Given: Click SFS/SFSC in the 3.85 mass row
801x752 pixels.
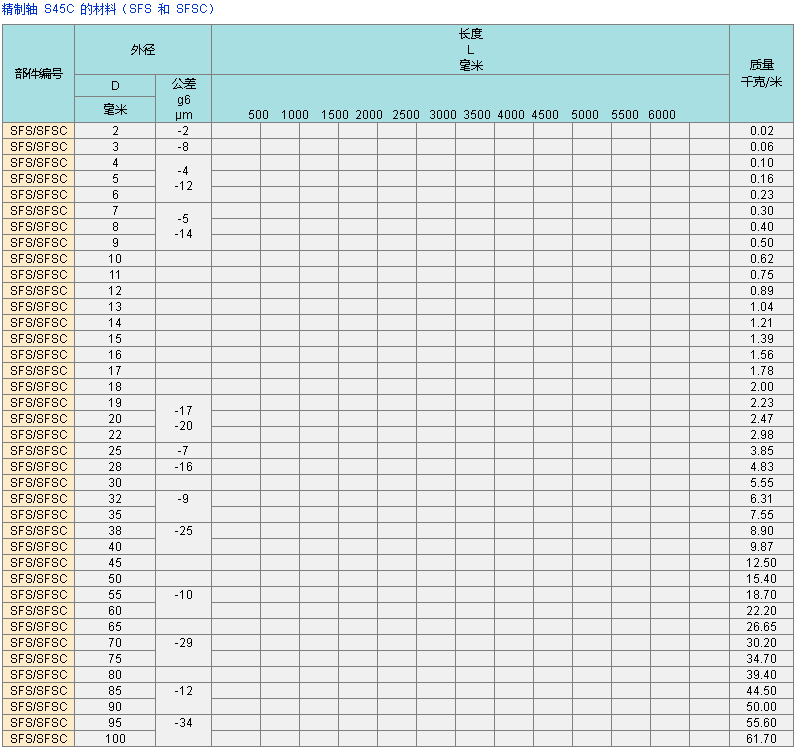Looking at the screenshot, I should pos(39,451).
